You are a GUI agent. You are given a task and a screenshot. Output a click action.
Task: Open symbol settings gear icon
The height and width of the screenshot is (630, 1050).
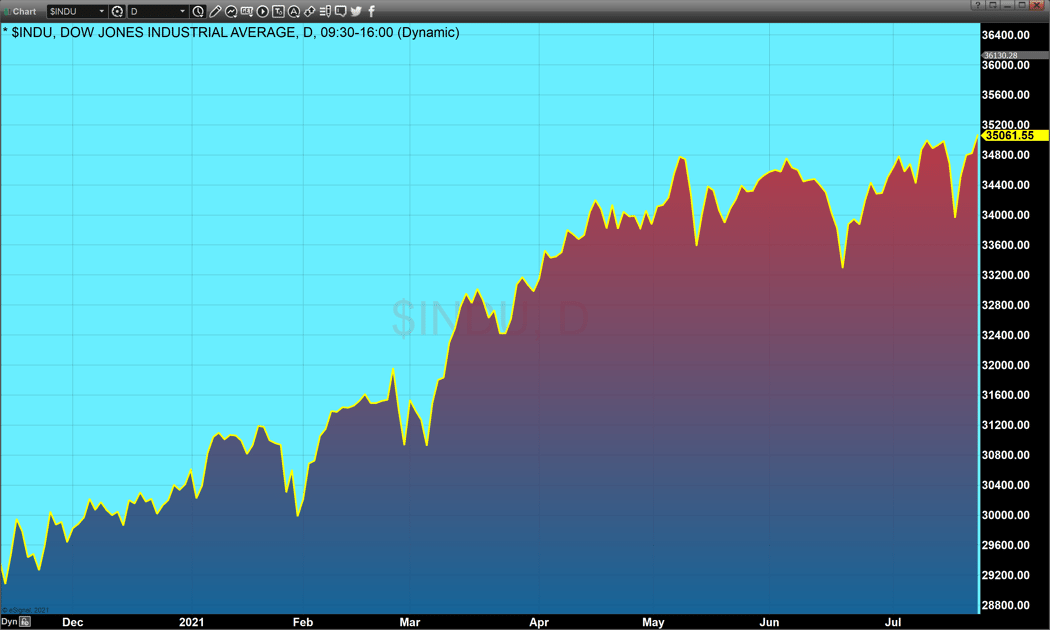pyautogui.click(x=117, y=11)
